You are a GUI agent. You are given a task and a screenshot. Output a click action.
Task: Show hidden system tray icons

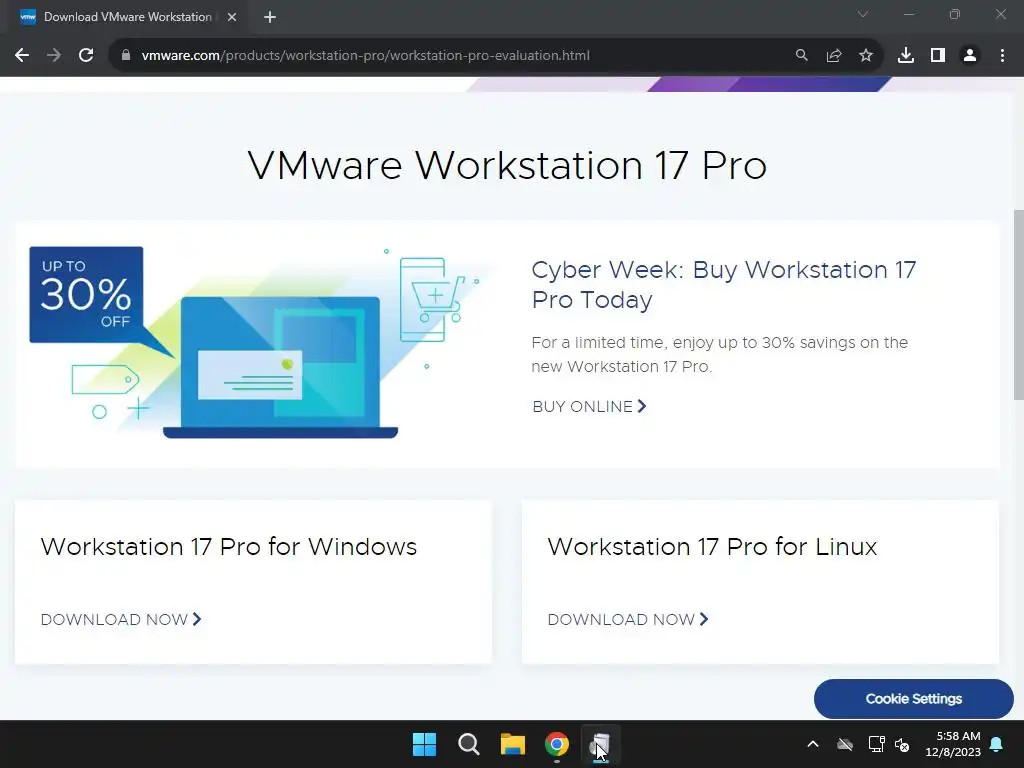(x=813, y=744)
